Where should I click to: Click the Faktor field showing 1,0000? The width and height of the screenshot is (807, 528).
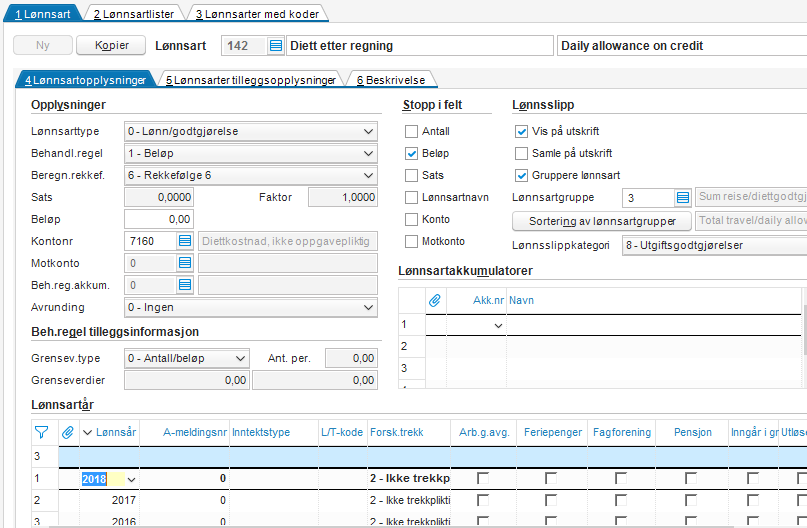click(343, 197)
